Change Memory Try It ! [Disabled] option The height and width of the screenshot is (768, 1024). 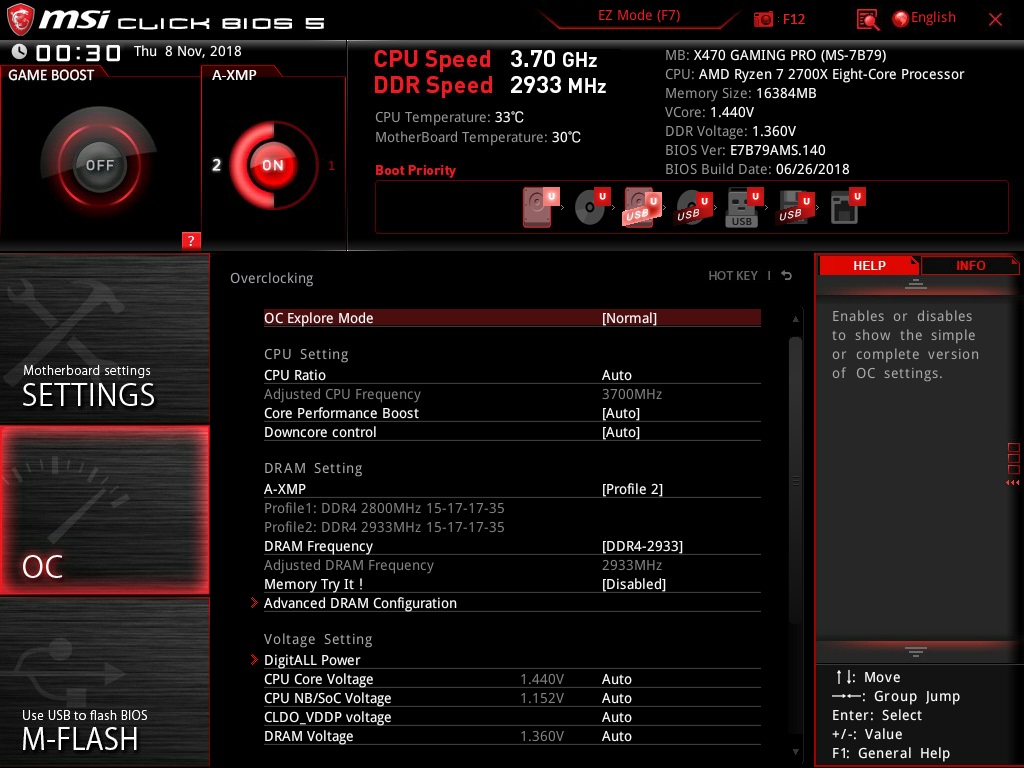pyautogui.click(x=633, y=584)
